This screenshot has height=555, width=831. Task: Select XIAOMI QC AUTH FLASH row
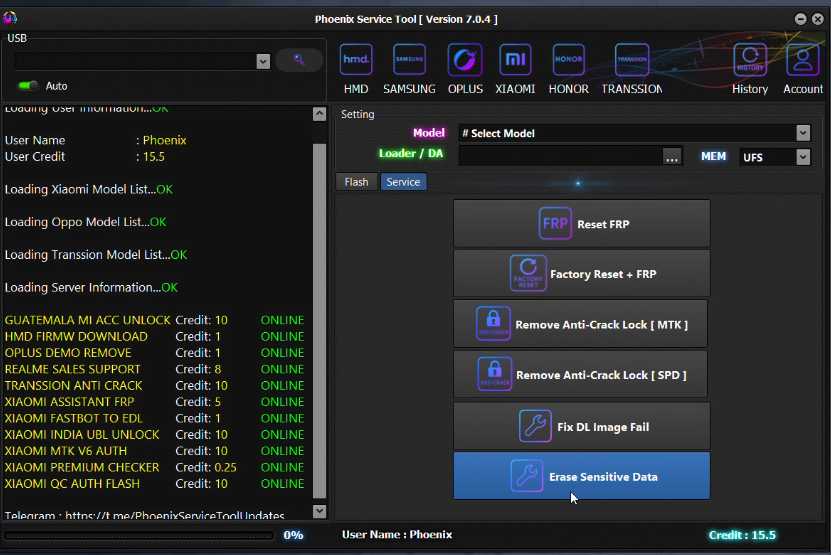point(154,484)
